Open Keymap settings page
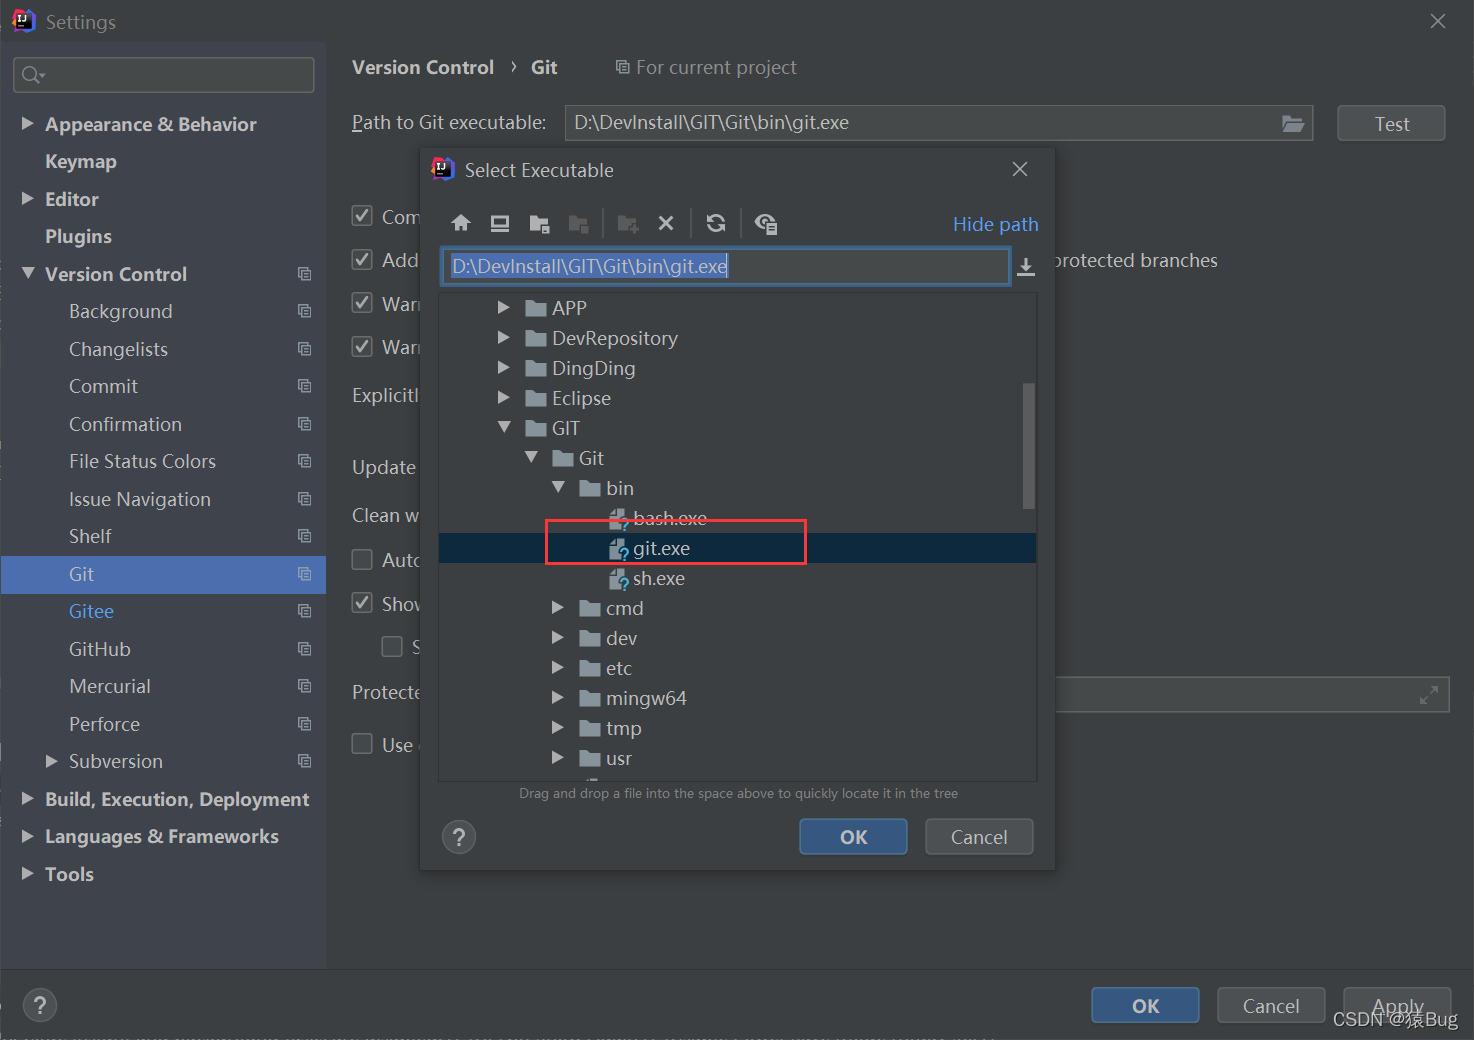Image resolution: width=1474 pixels, height=1040 pixels. (x=81, y=161)
